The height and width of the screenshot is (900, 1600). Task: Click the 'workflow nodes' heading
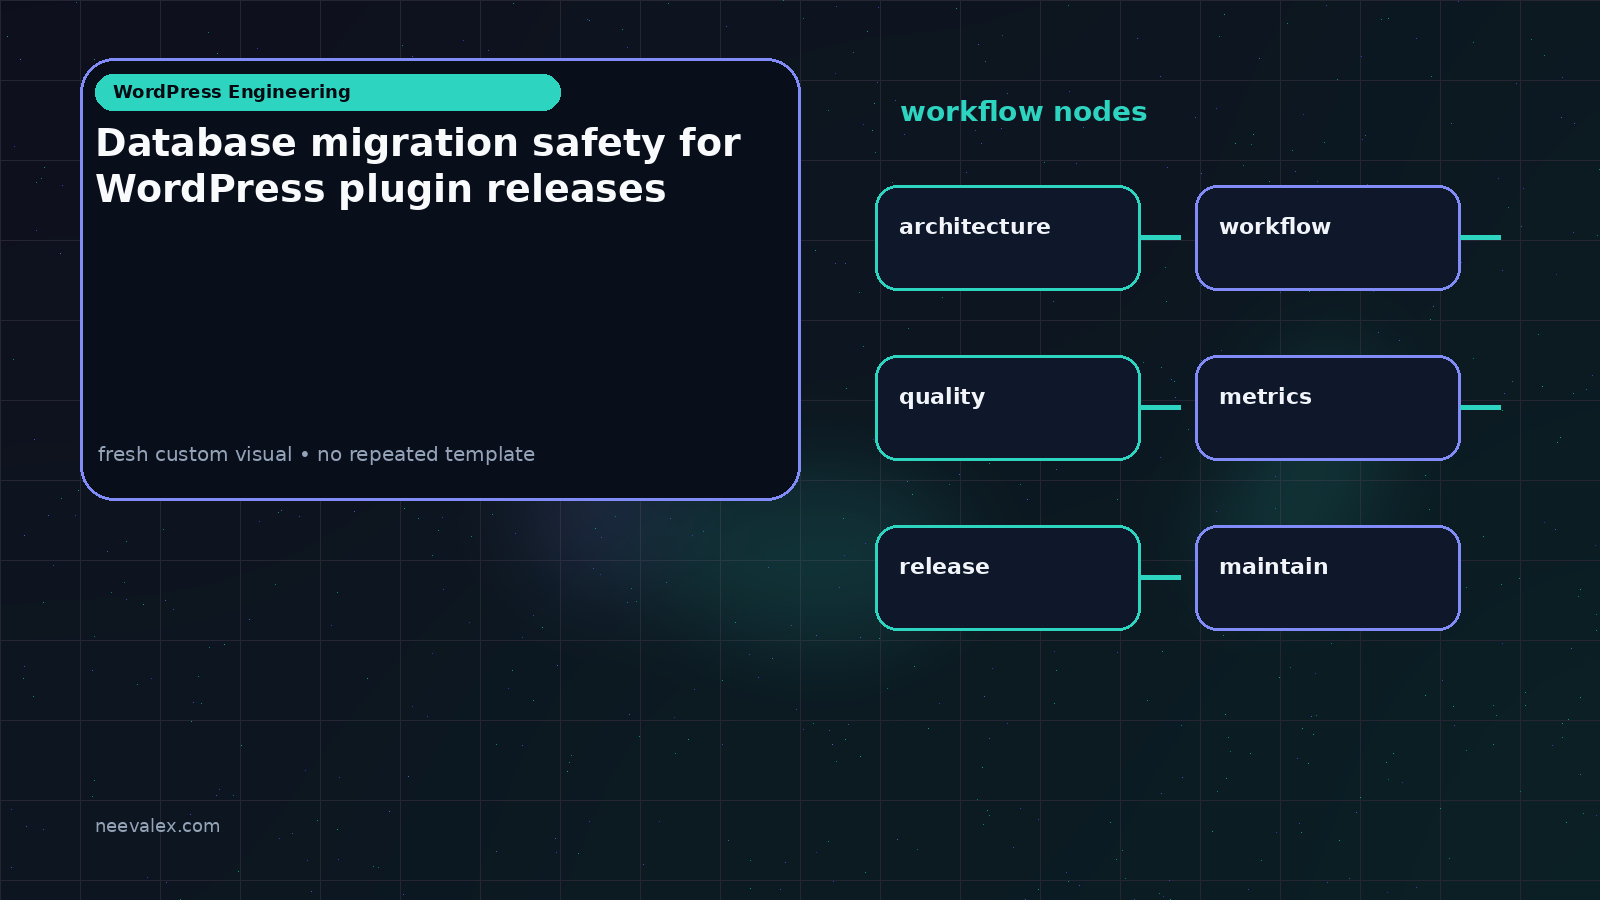(1023, 111)
